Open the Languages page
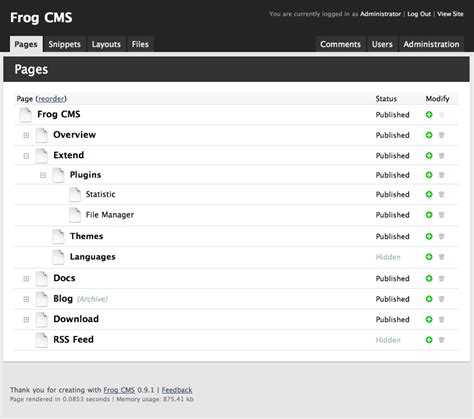This screenshot has height=419, width=474. coord(92,257)
